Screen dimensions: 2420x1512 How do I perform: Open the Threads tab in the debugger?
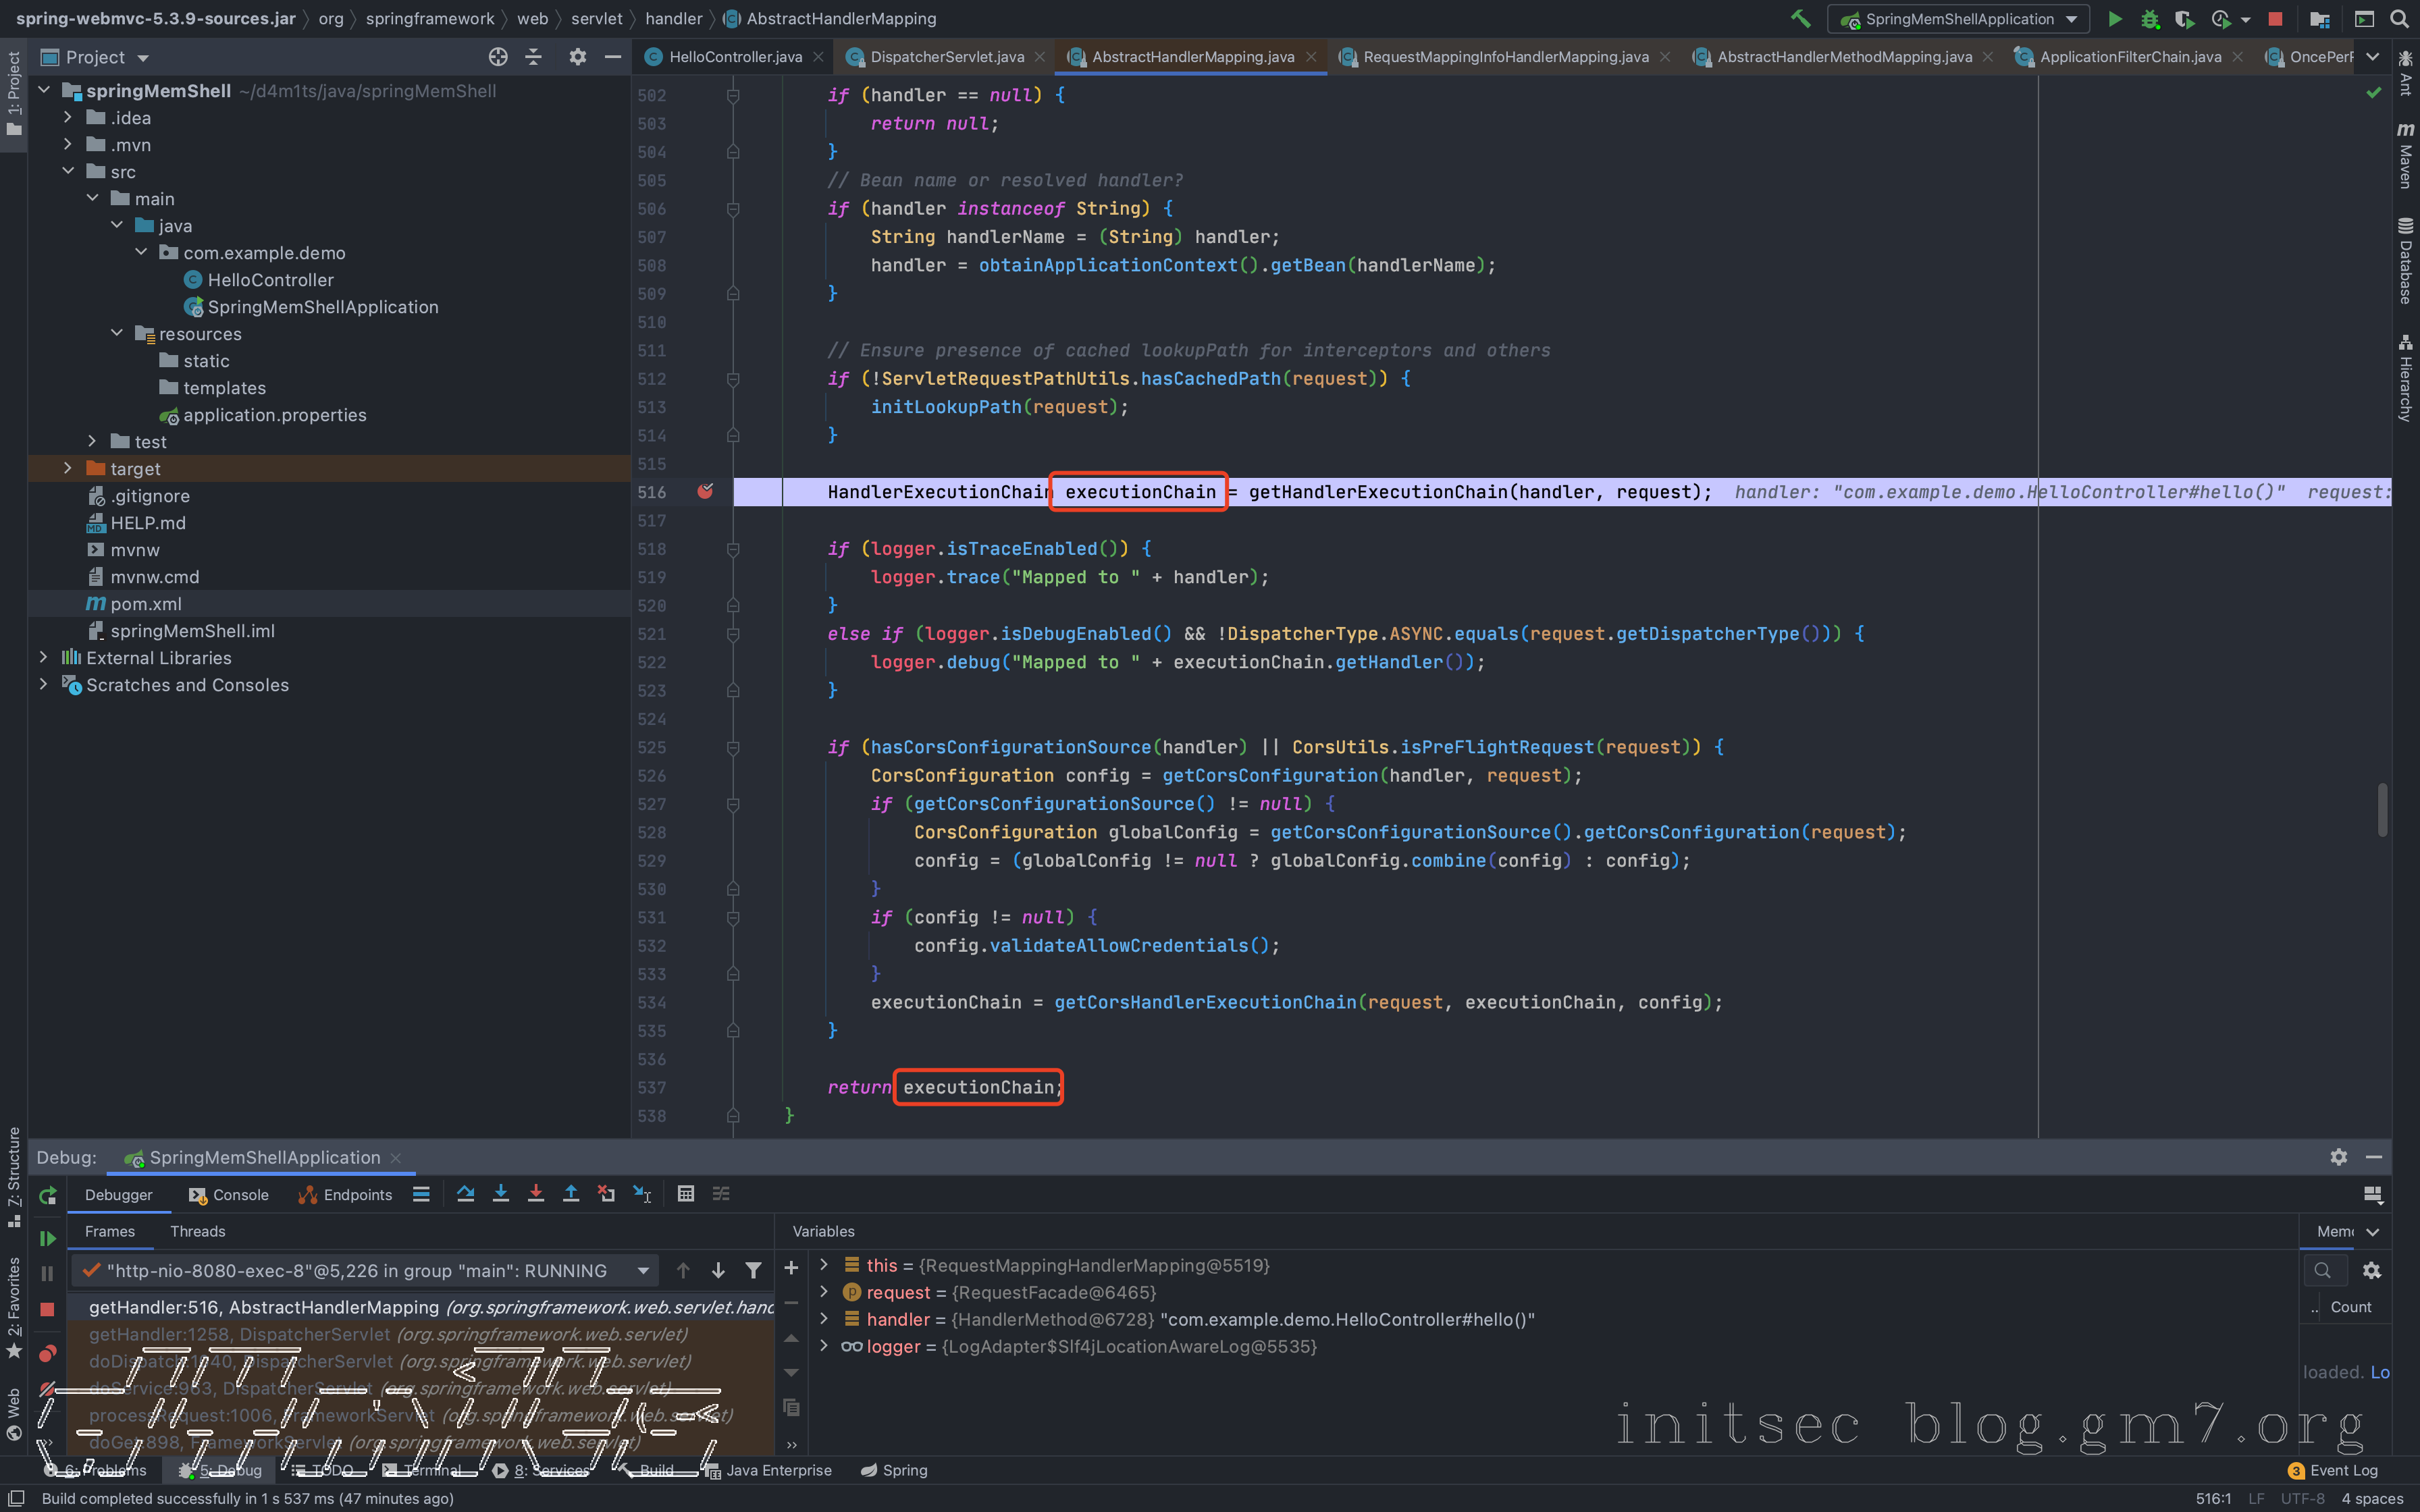tap(197, 1231)
